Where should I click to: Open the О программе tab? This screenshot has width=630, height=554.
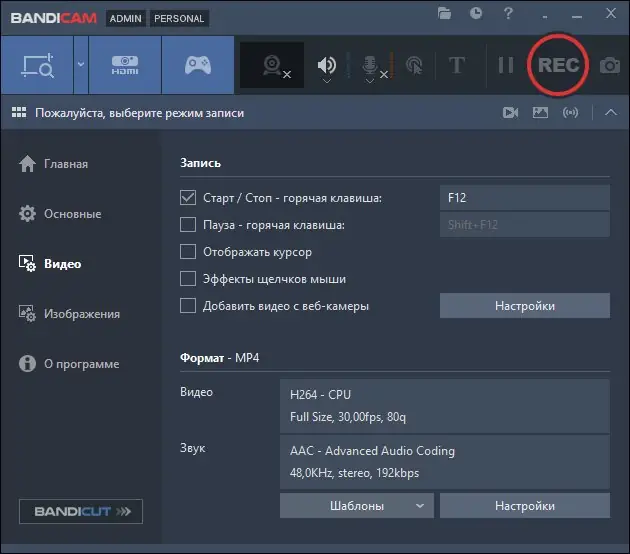[x=69, y=364]
